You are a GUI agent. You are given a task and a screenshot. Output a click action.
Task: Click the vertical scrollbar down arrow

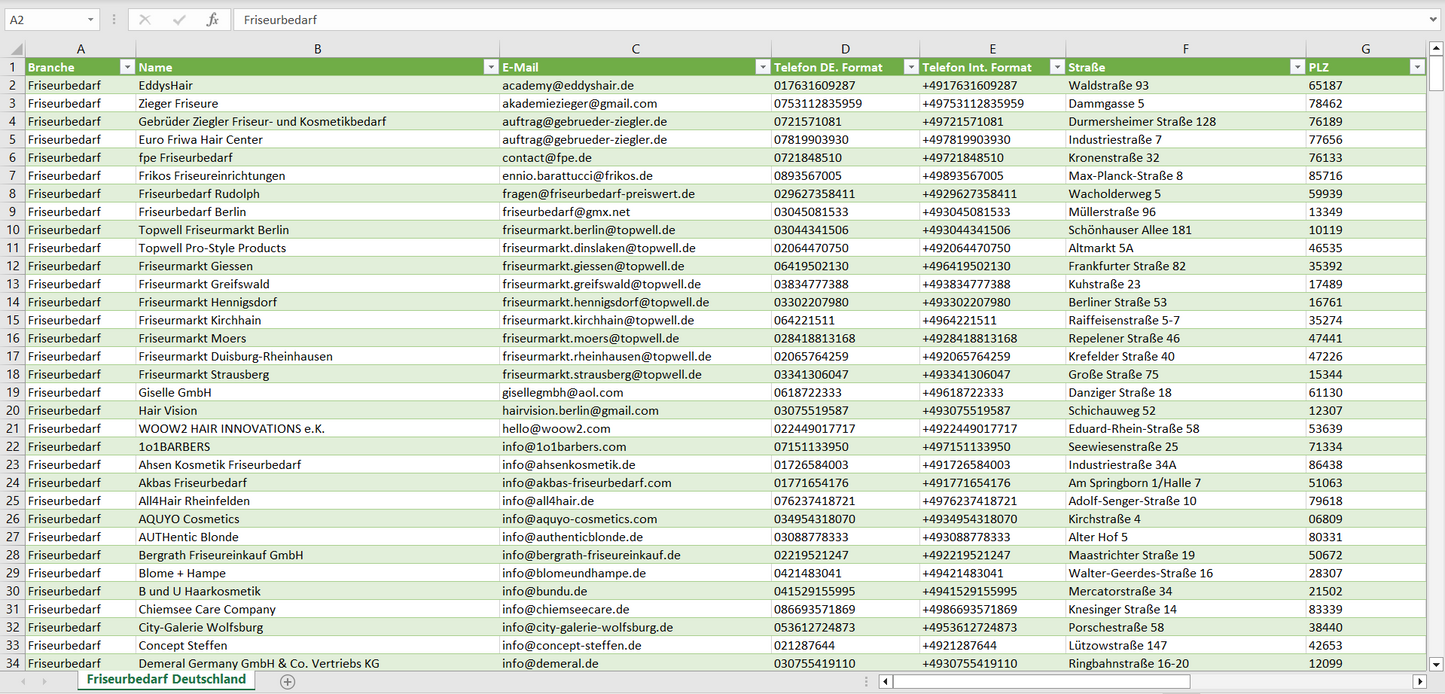(1436, 663)
